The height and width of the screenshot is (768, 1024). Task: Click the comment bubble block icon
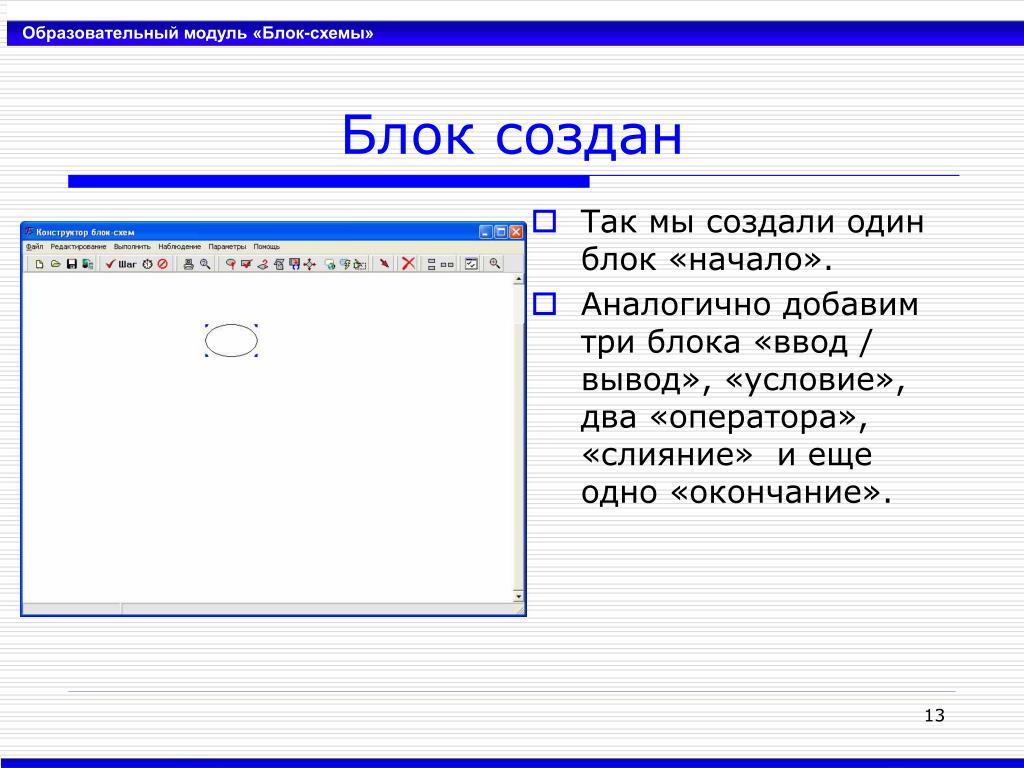(x=345, y=264)
